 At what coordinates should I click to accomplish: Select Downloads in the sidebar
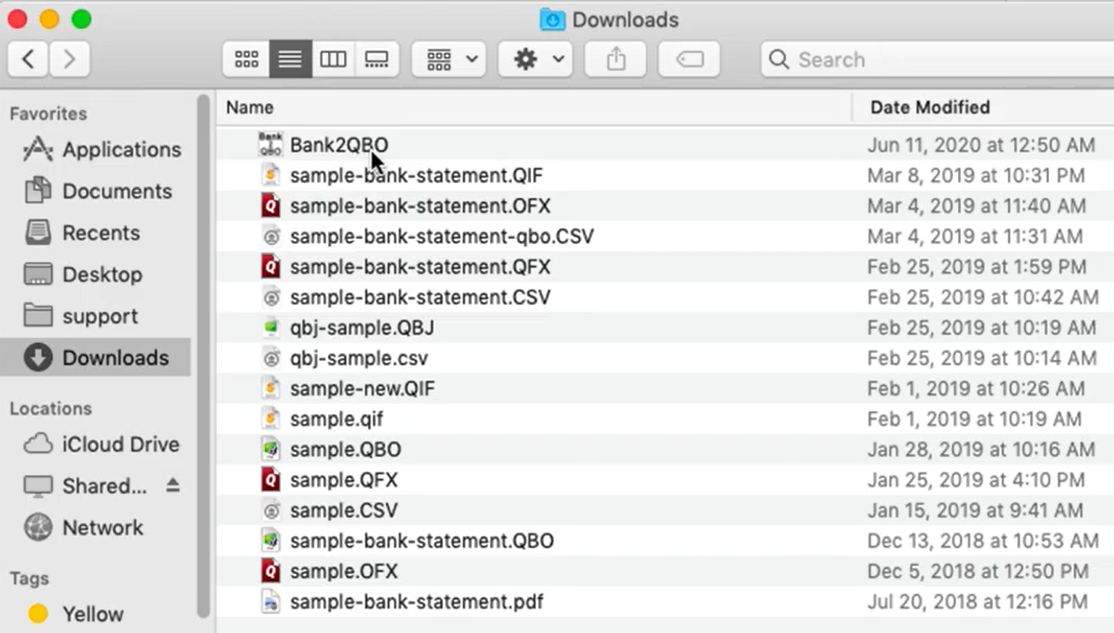coord(96,357)
